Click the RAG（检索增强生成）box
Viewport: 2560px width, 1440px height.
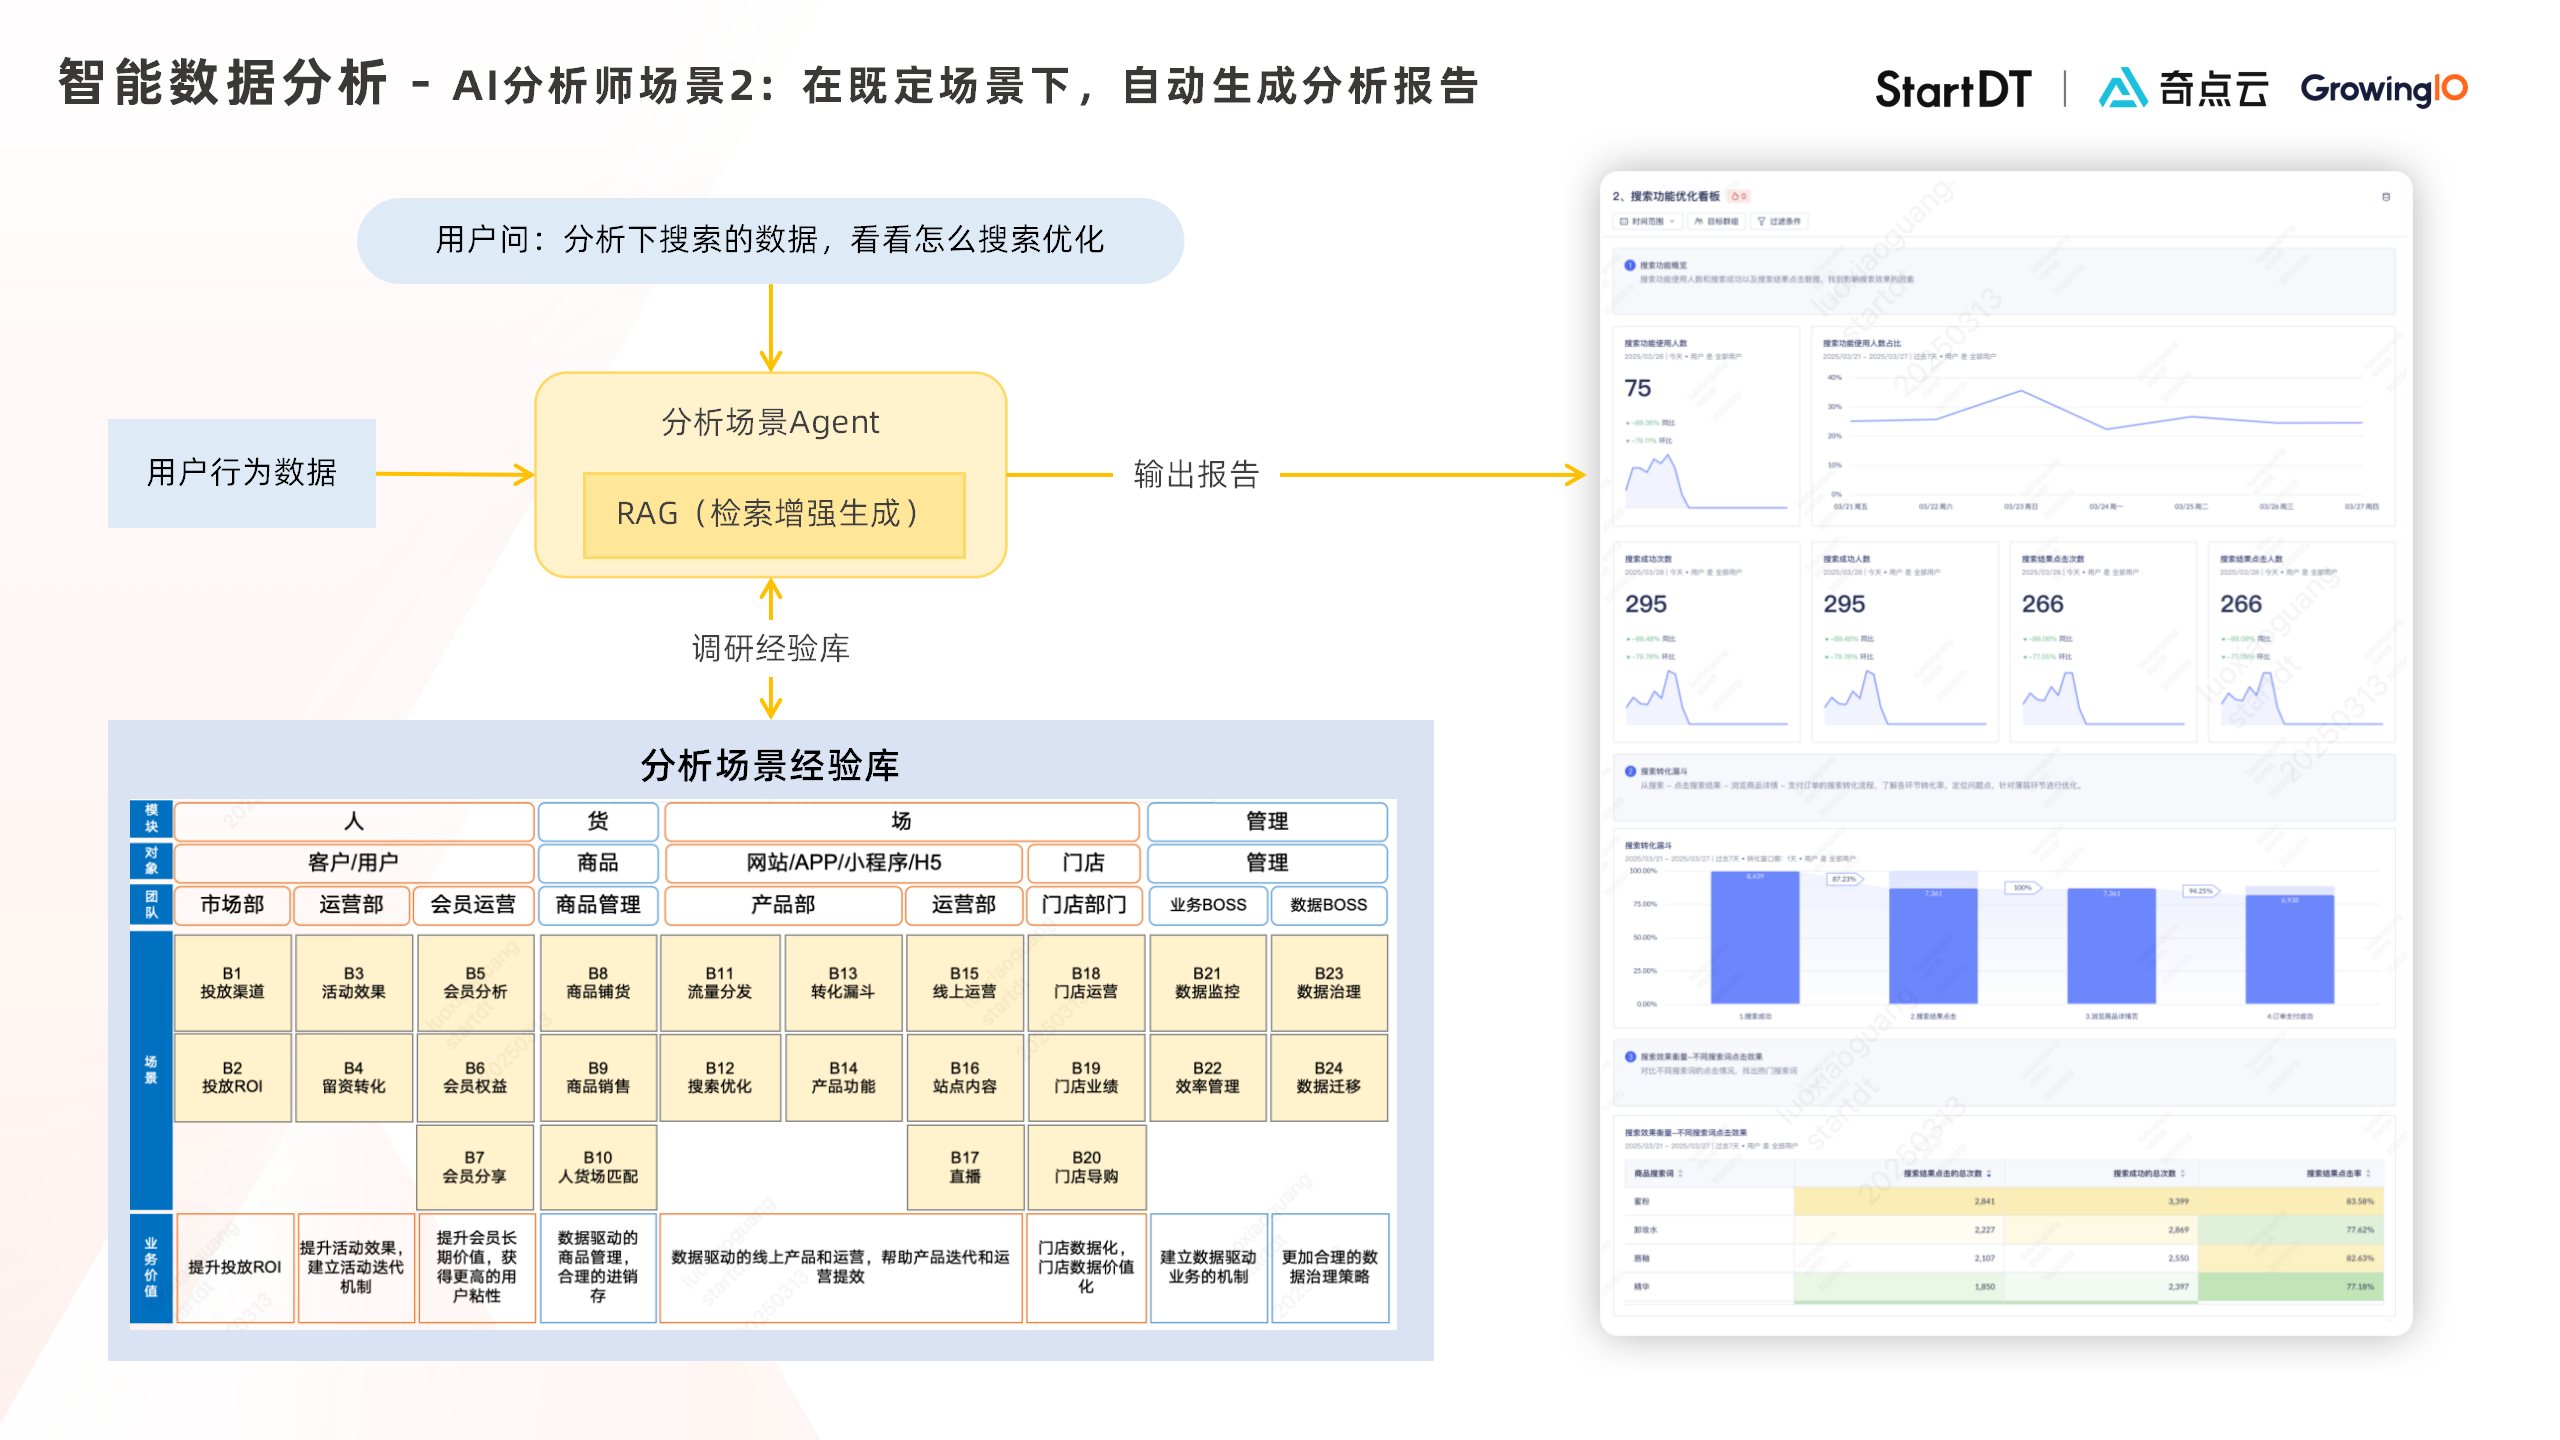tap(773, 514)
